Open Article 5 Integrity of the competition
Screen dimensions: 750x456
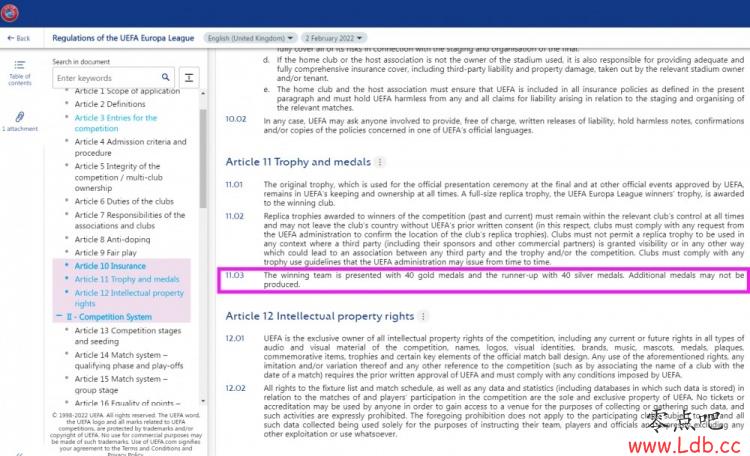pyautogui.click(x=119, y=177)
